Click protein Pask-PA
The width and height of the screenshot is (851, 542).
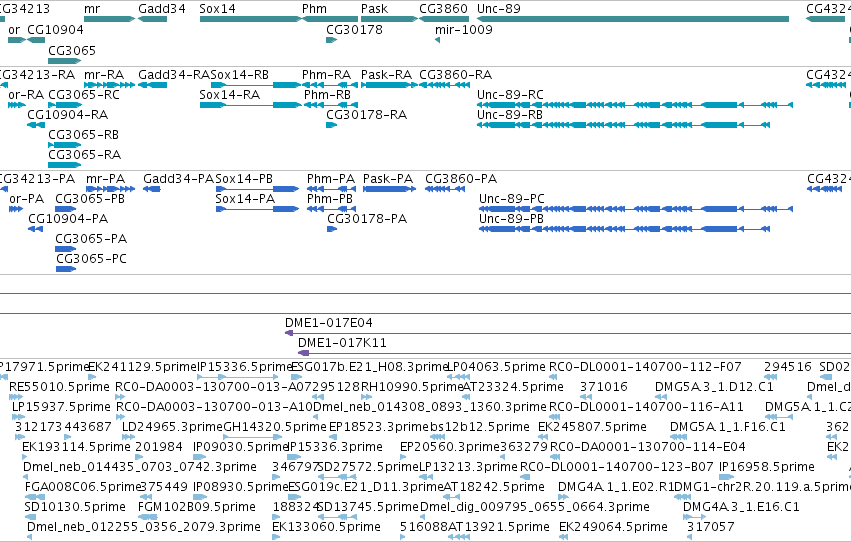[390, 189]
